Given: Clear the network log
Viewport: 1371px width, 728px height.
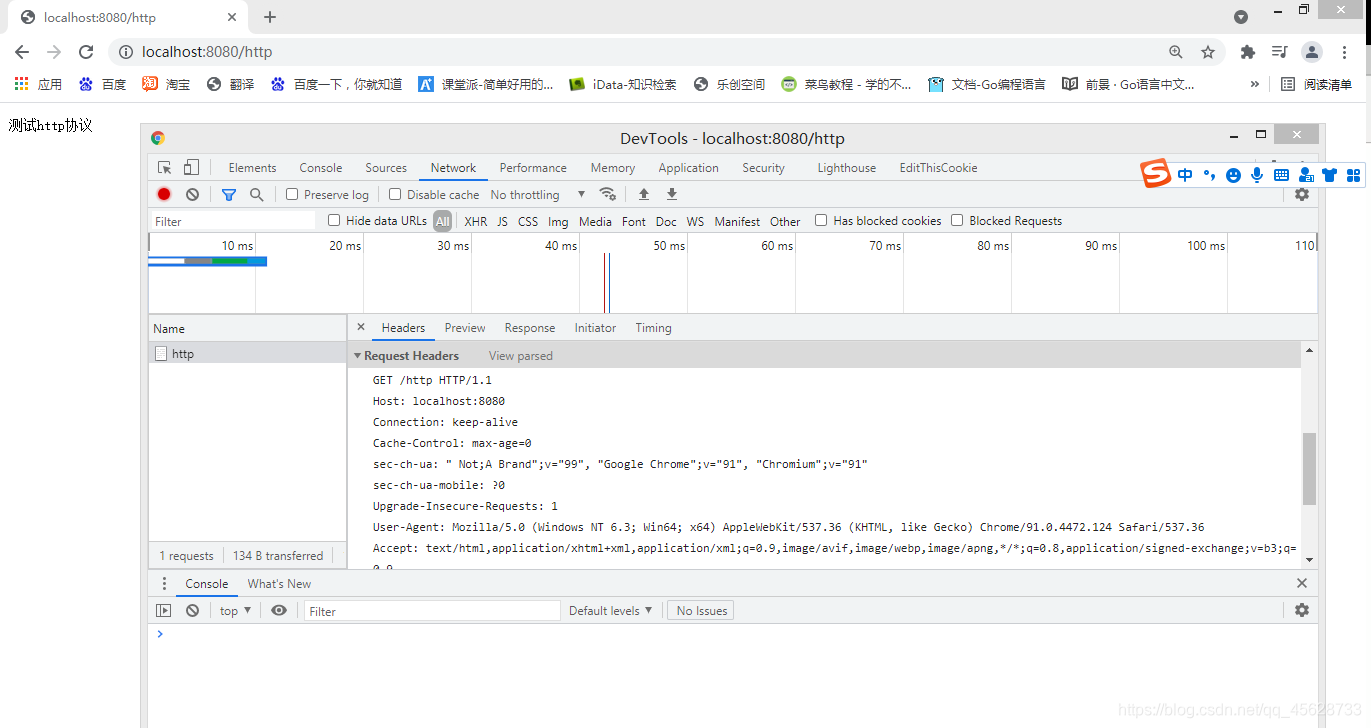Looking at the screenshot, I should [192, 194].
